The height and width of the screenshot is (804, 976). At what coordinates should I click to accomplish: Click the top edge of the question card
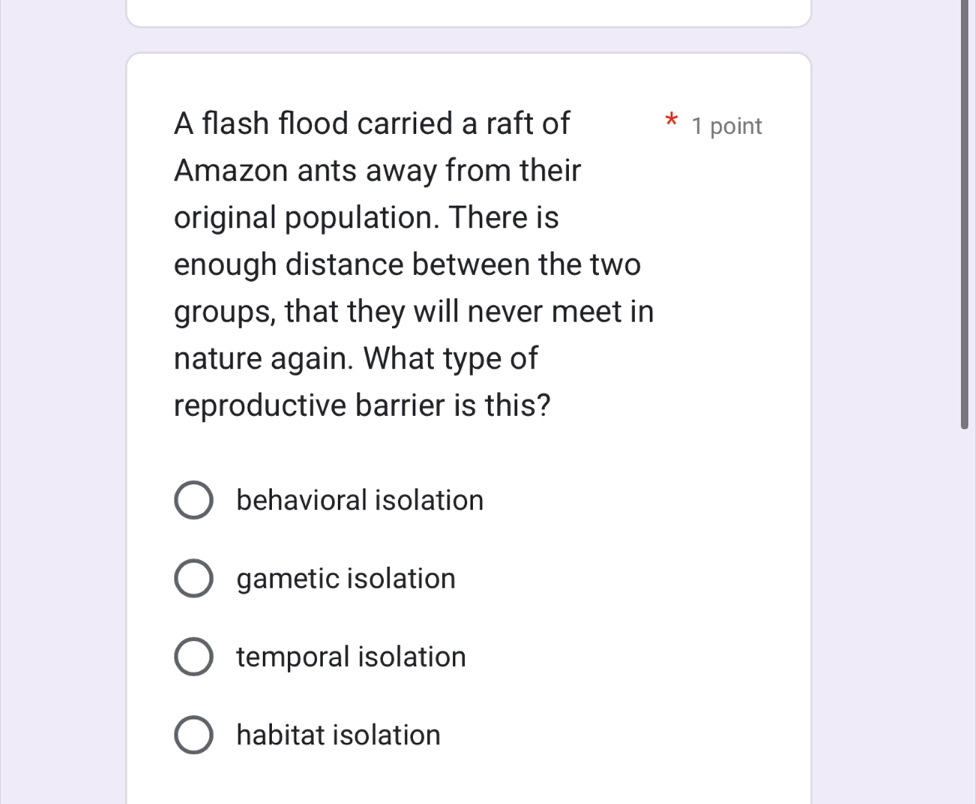(x=469, y=54)
